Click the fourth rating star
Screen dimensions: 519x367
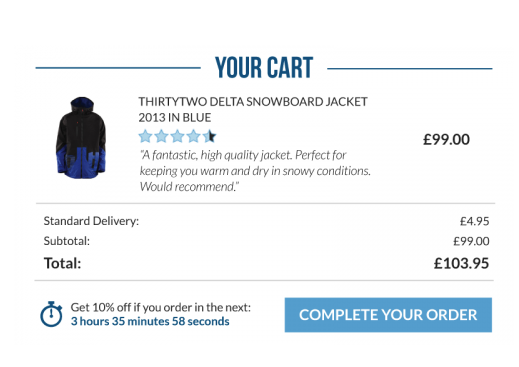pos(193,136)
